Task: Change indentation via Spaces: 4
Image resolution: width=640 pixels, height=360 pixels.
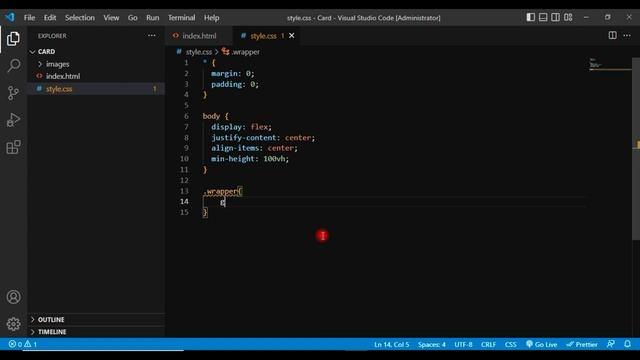Action: pos(431,344)
